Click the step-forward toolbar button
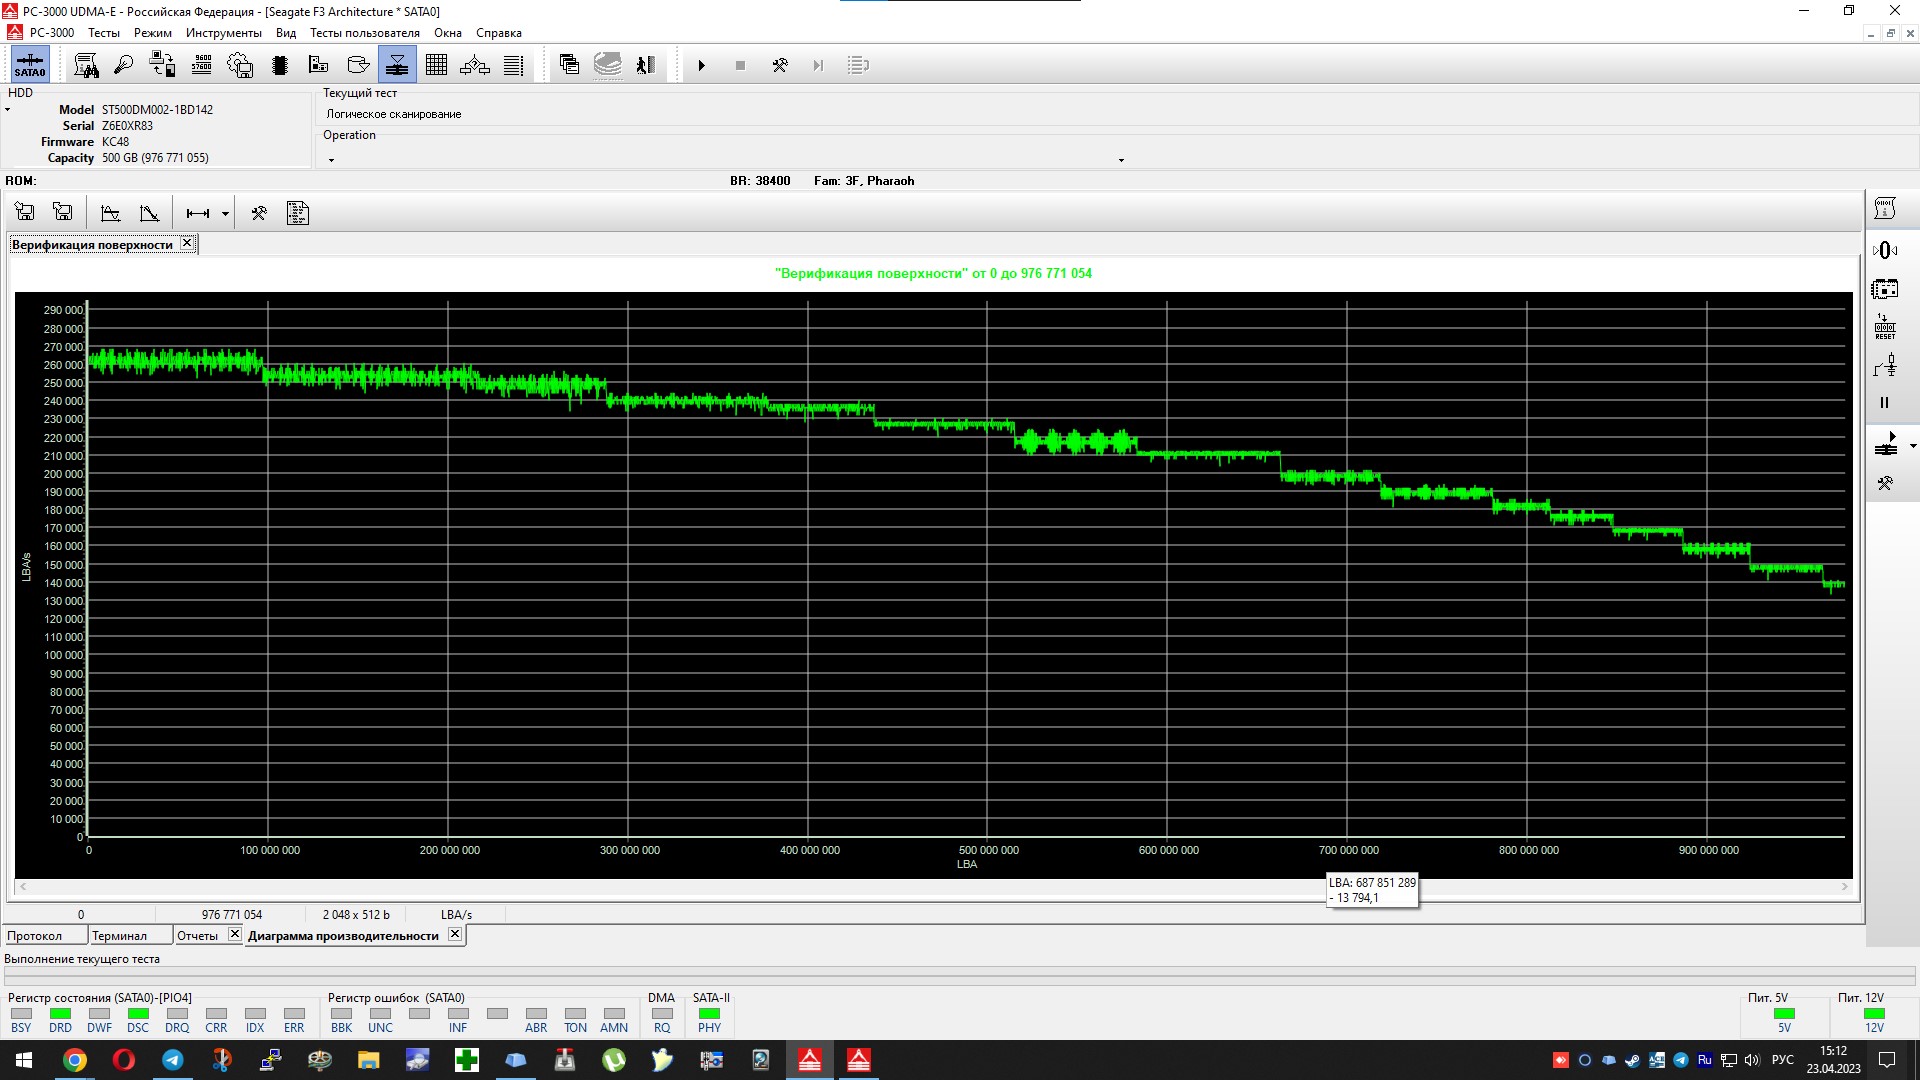This screenshot has height=1080, width=1920. pyautogui.click(x=818, y=66)
